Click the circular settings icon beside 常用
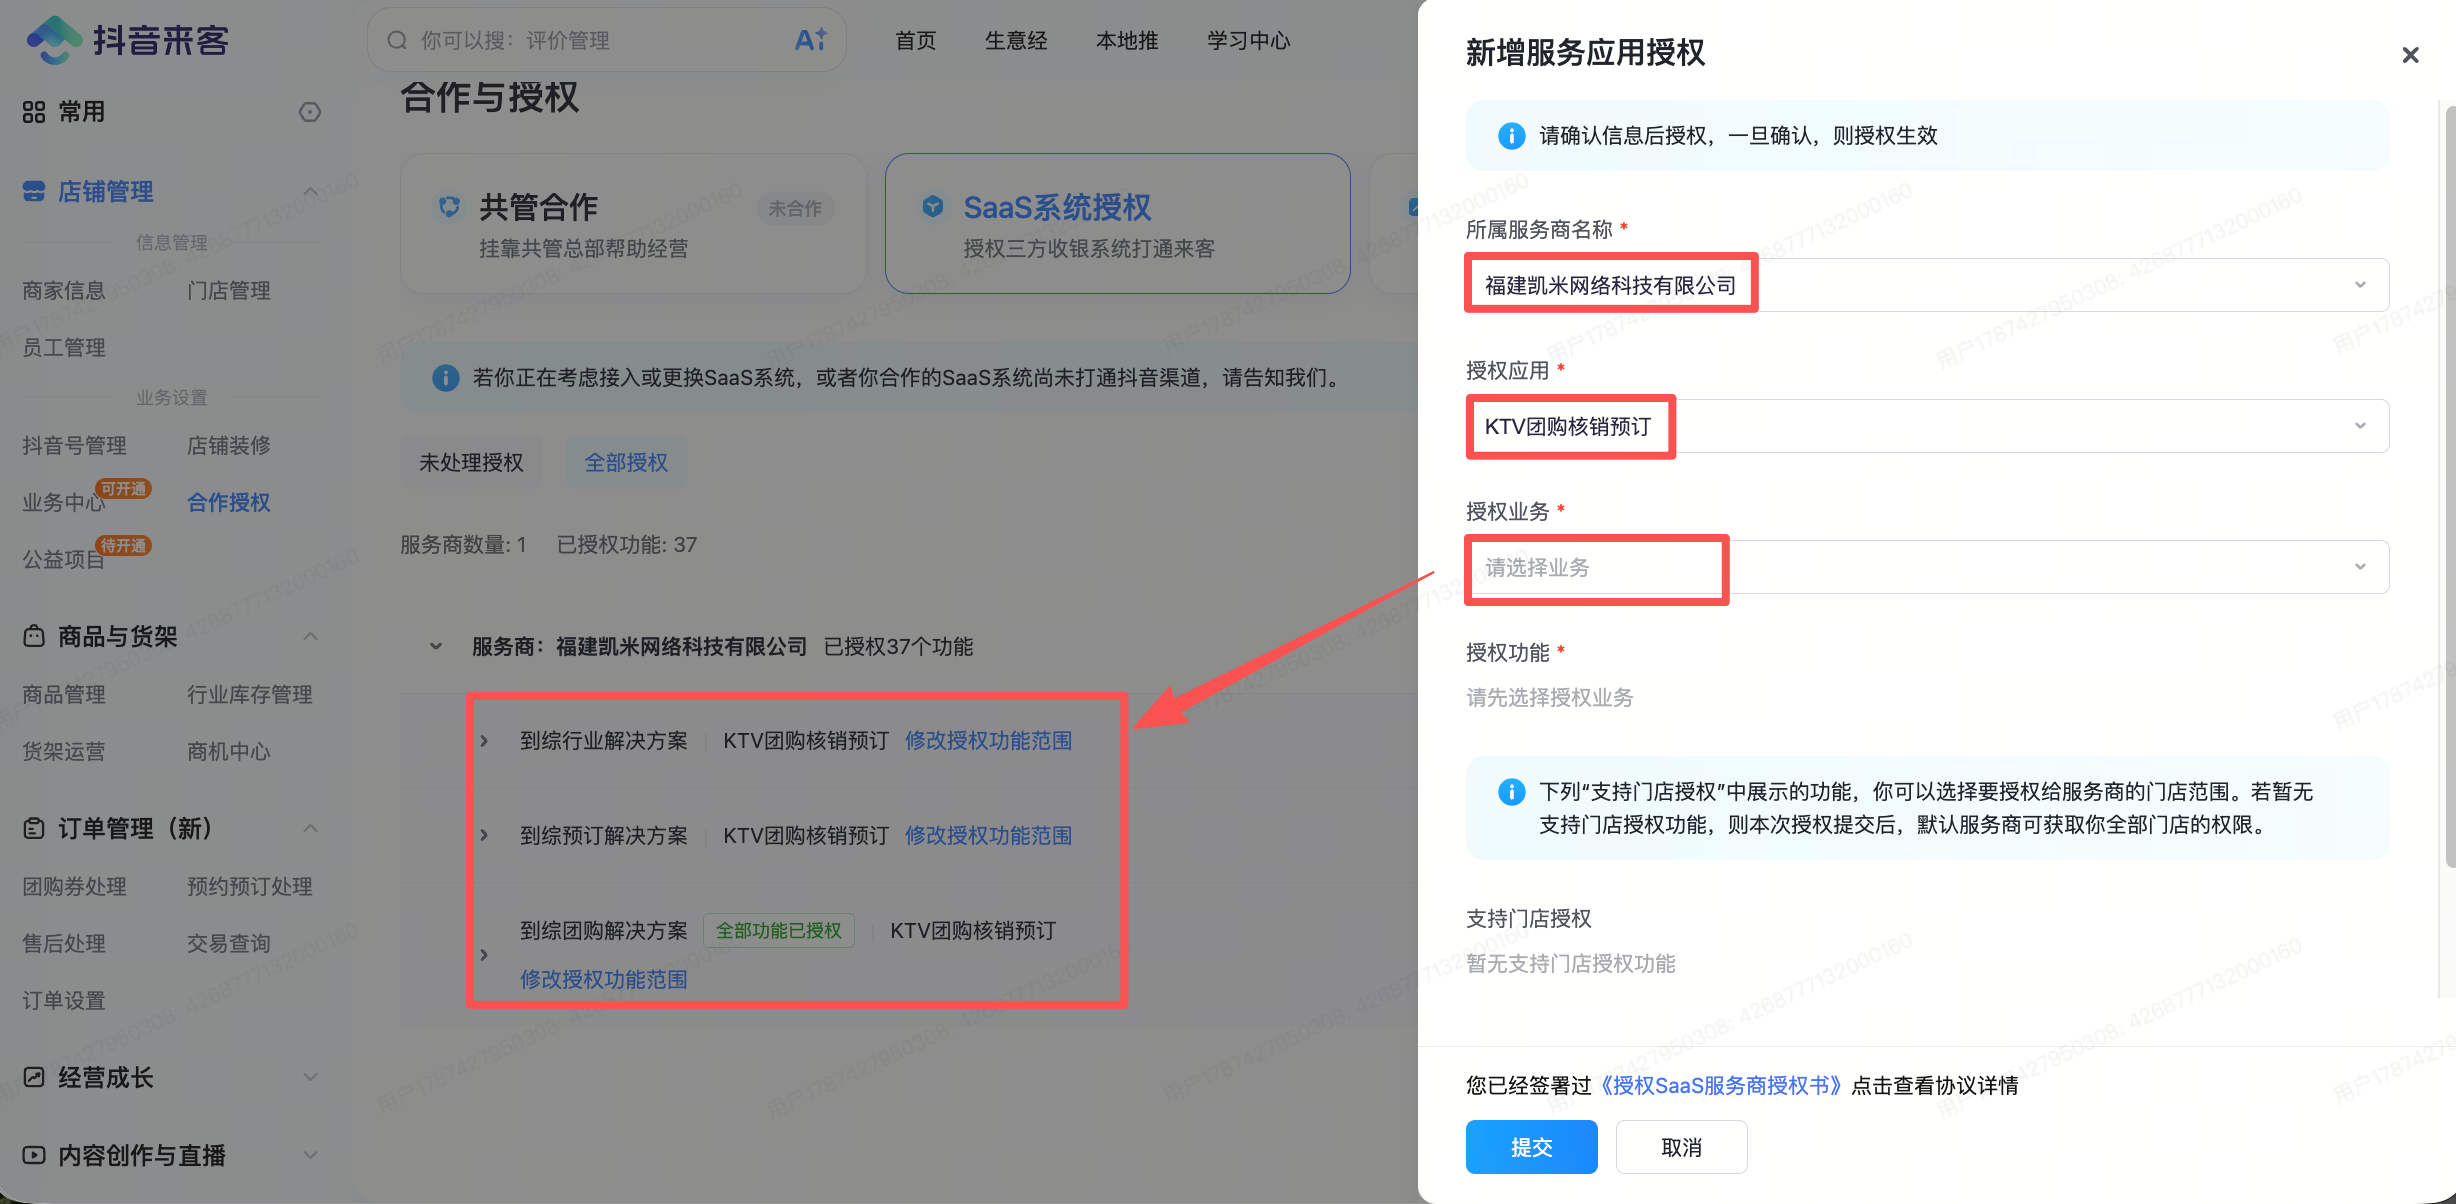 [x=310, y=112]
